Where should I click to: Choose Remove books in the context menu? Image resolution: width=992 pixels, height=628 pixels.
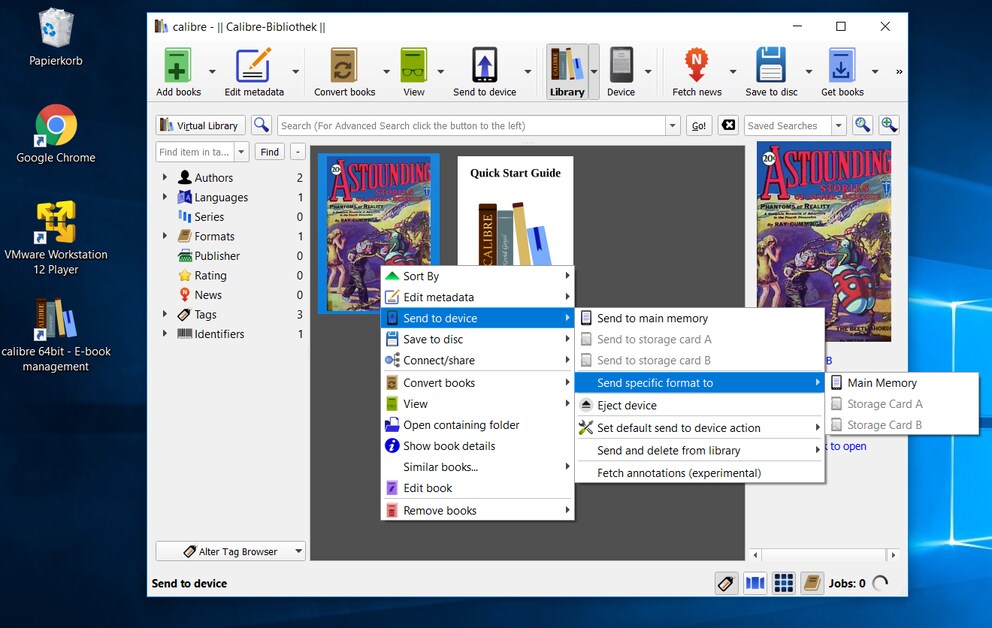pyautogui.click(x=478, y=510)
